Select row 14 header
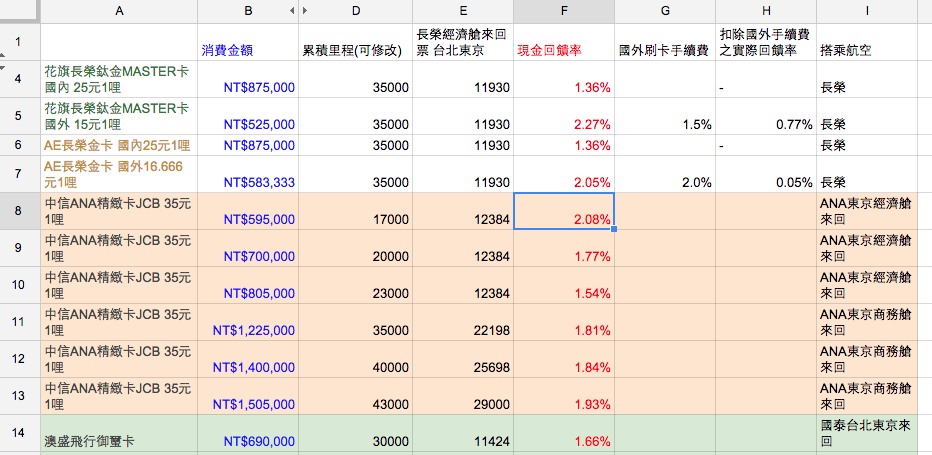Screen dimensions: 932x455 point(20,432)
